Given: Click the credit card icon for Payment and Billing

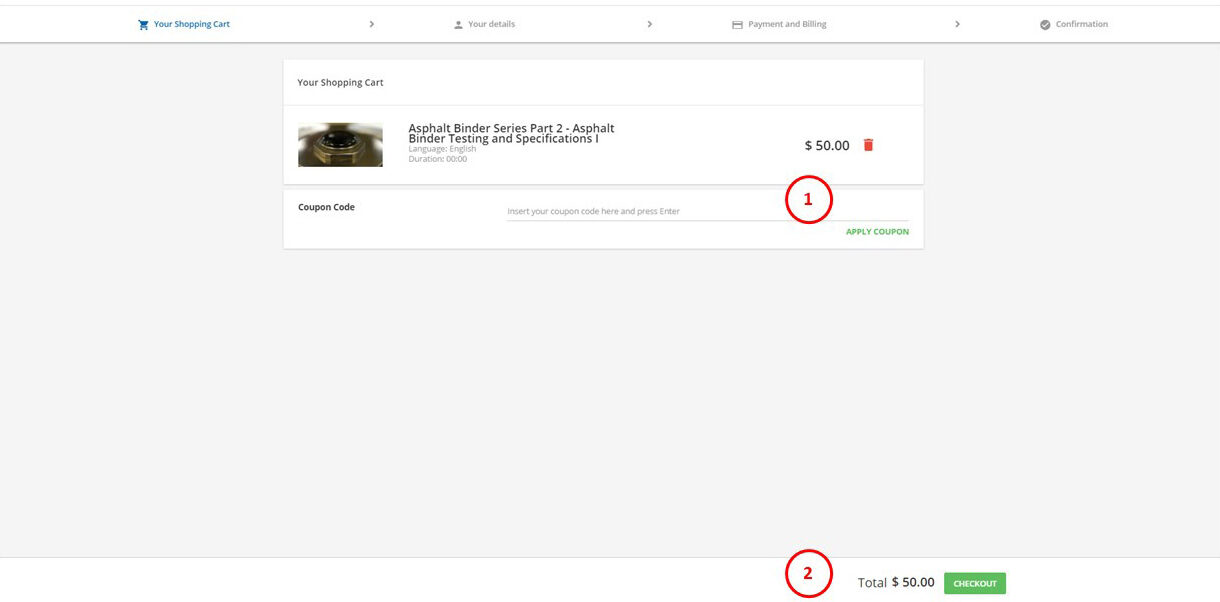Looking at the screenshot, I should (x=738, y=25).
